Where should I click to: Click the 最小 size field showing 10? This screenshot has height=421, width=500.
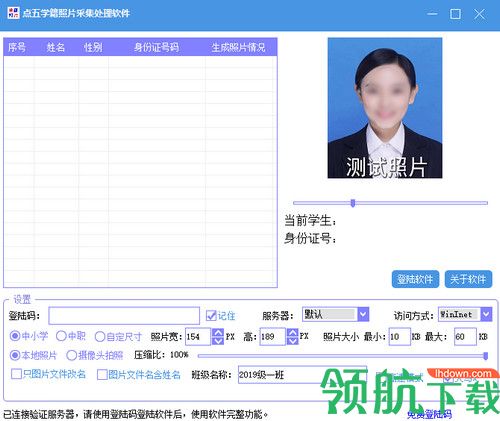point(399,336)
